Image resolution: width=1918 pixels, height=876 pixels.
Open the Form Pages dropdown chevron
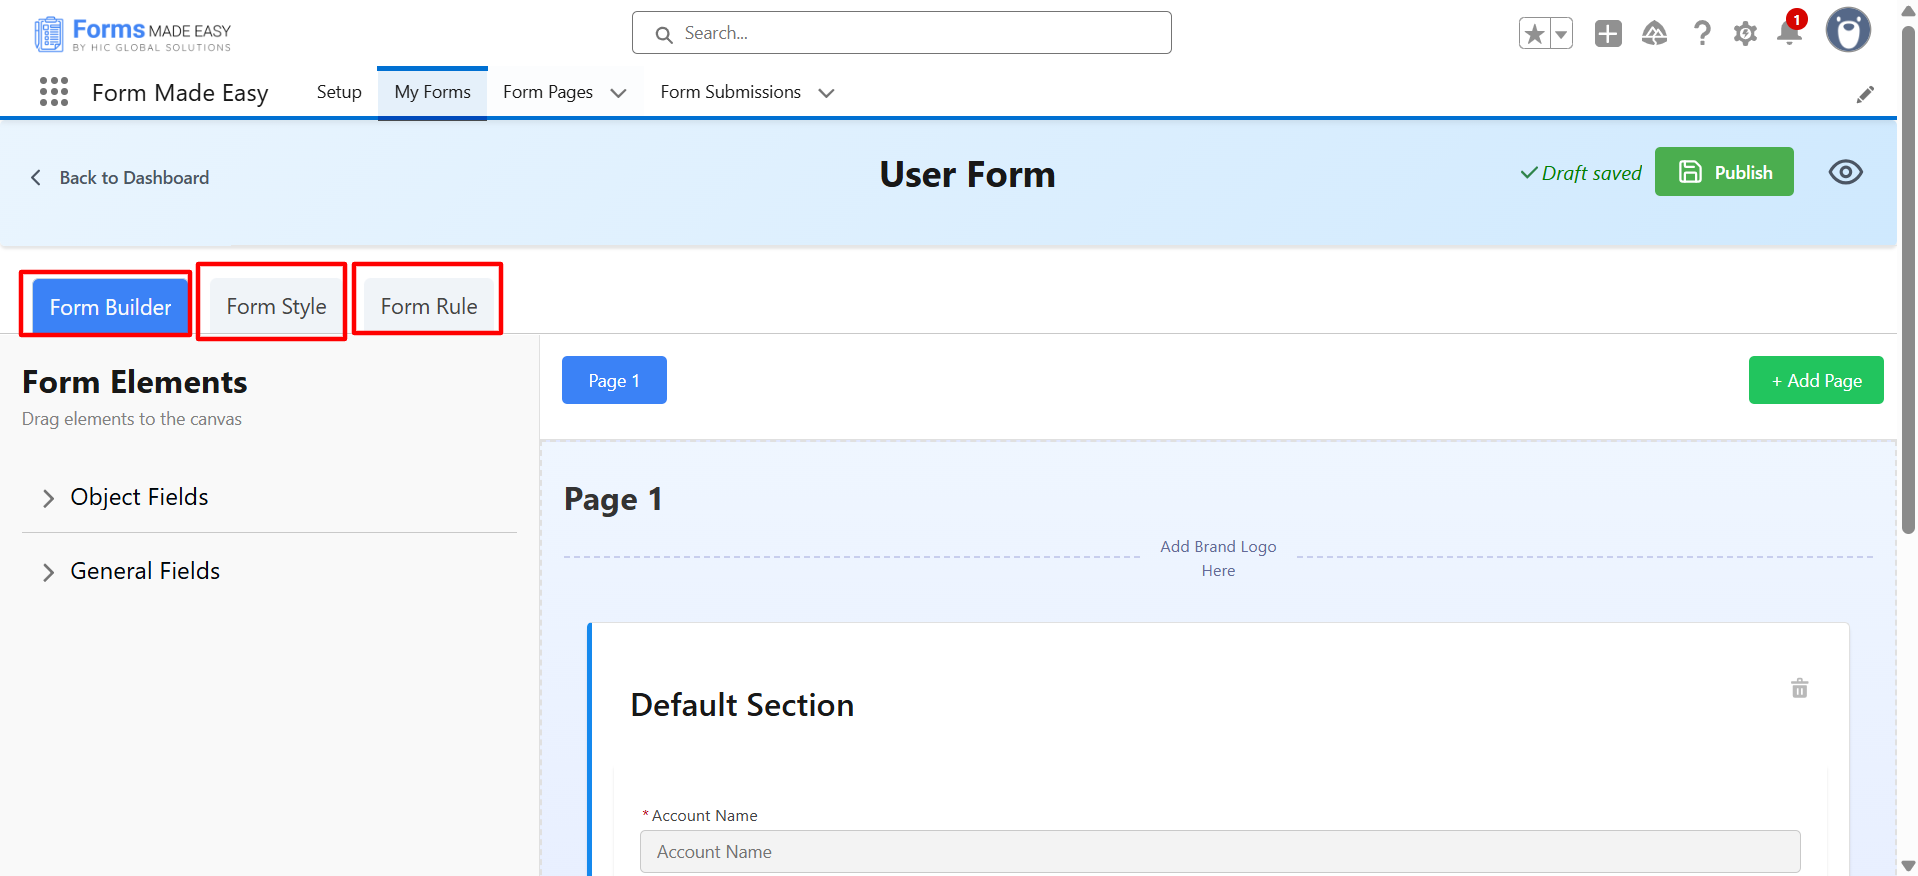click(619, 93)
